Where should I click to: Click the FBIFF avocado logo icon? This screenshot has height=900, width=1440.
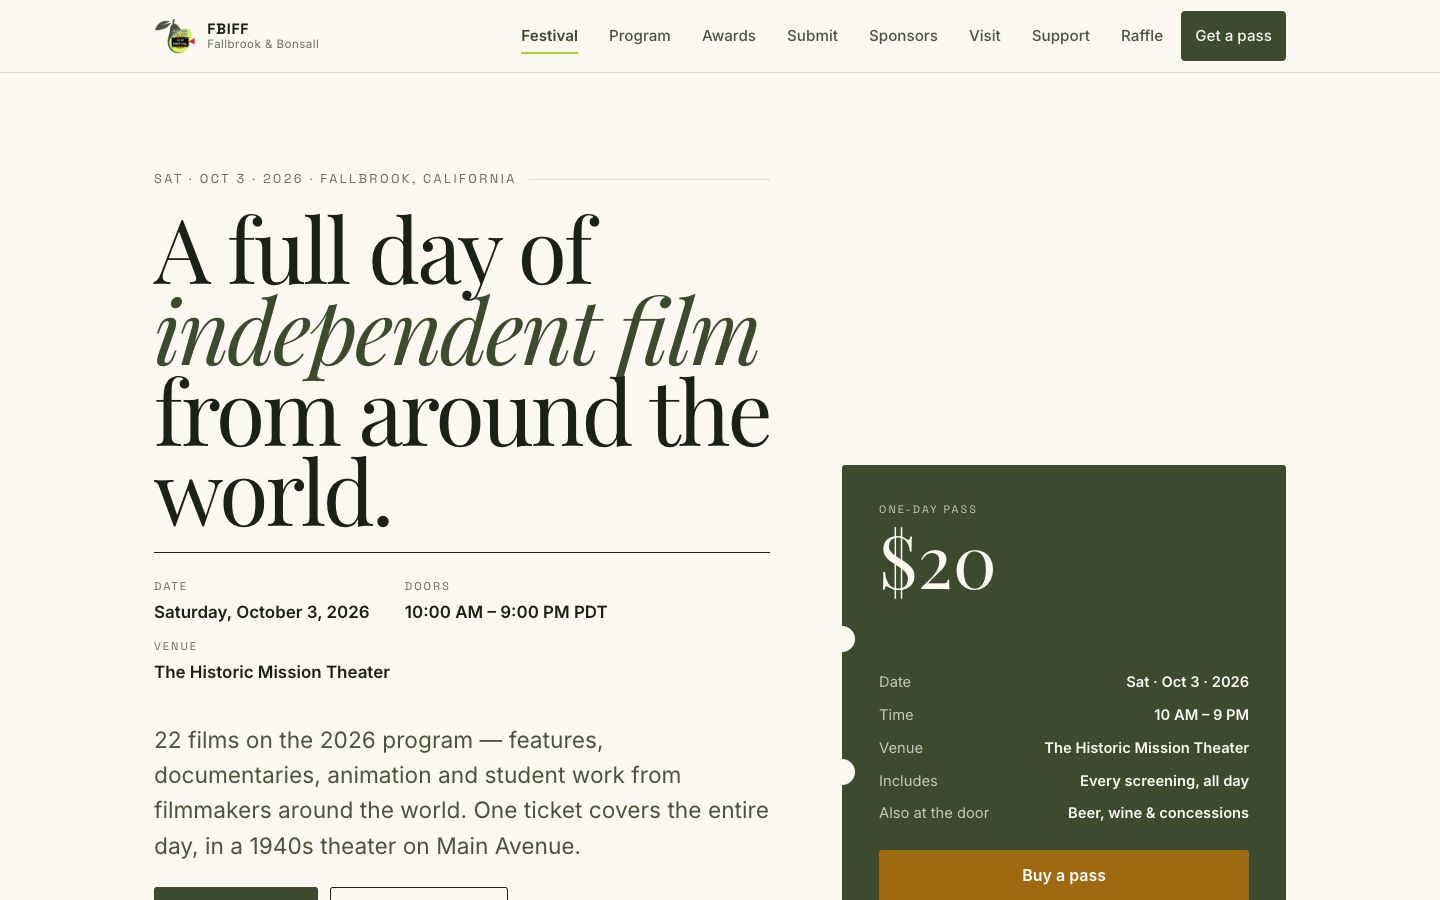175,36
